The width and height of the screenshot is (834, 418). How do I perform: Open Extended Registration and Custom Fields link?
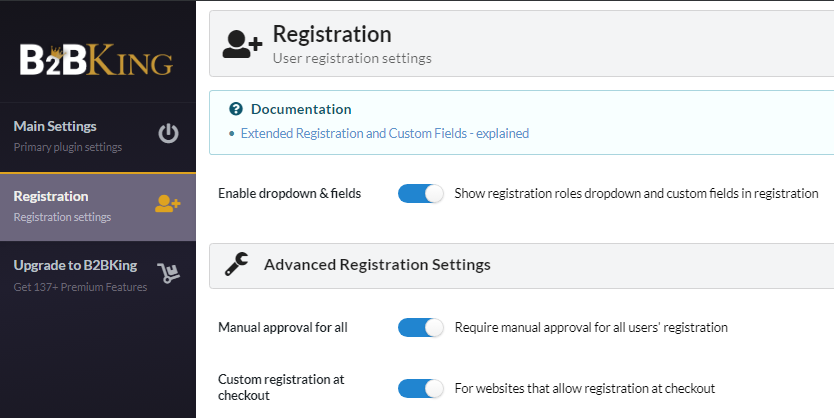coord(385,133)
